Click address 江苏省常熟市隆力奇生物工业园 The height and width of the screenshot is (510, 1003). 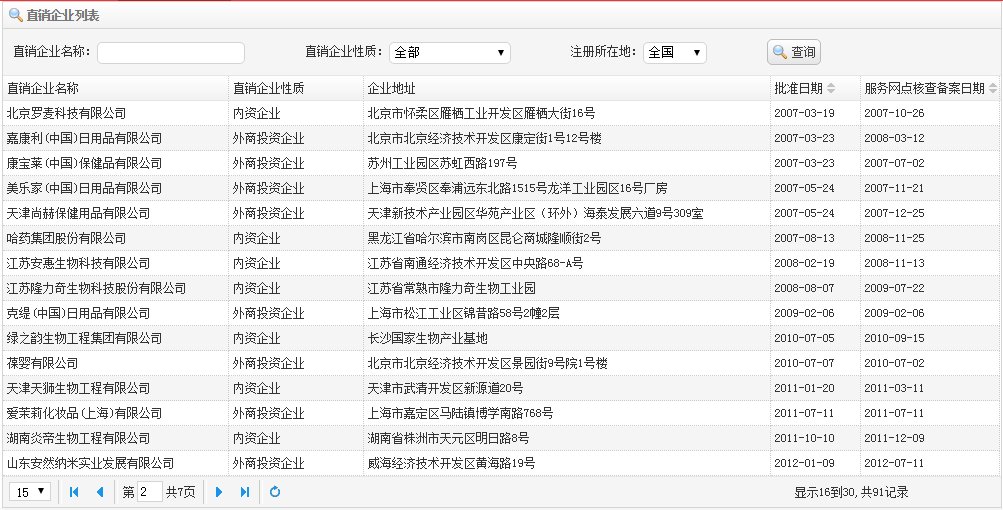tap(452, 288)
